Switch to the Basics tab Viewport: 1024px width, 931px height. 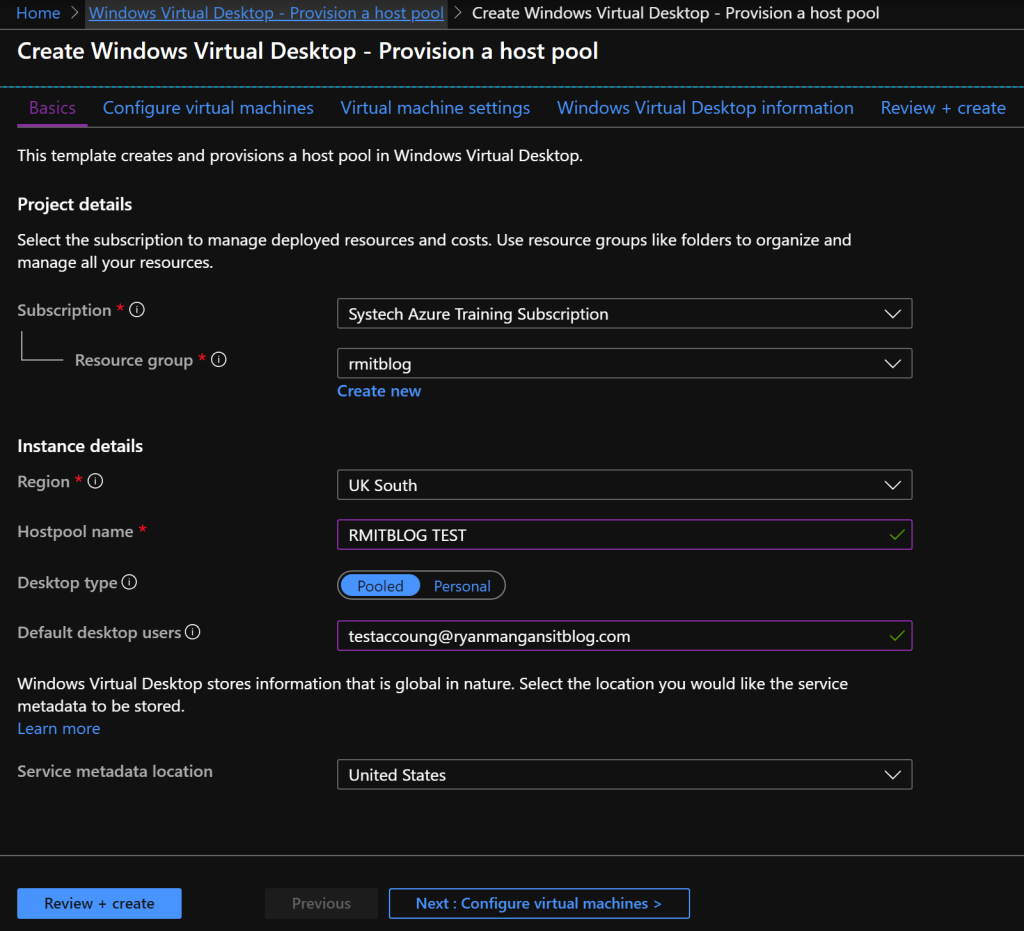click(52, 108)
